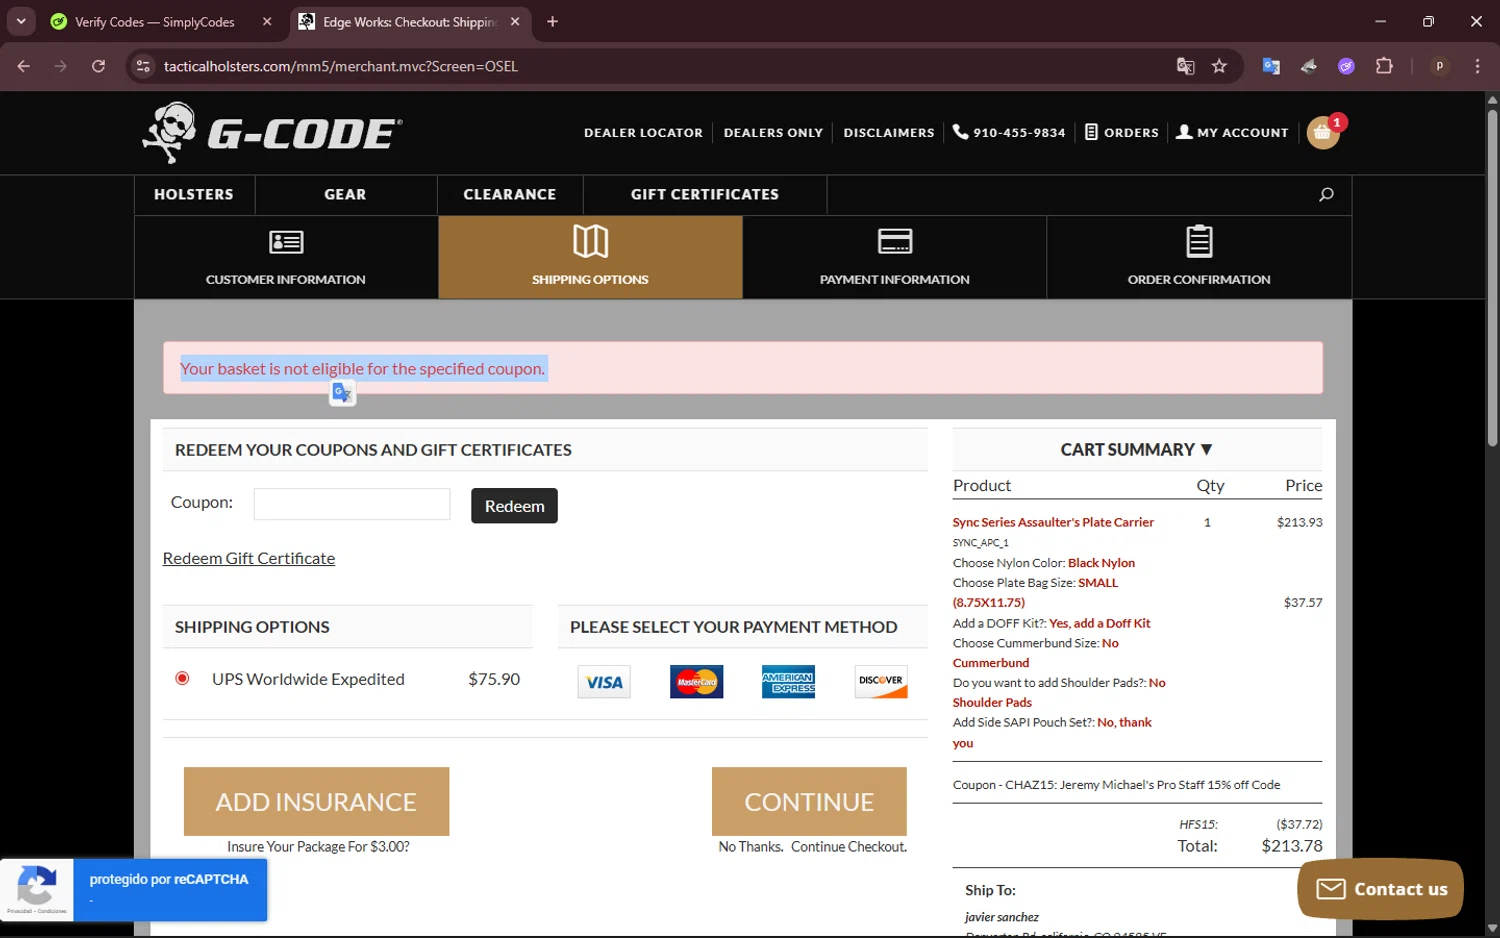This screenshot has width=1500, height=938.
Task: Click the site information icon in address bar
Action: (x=143, y=66)
